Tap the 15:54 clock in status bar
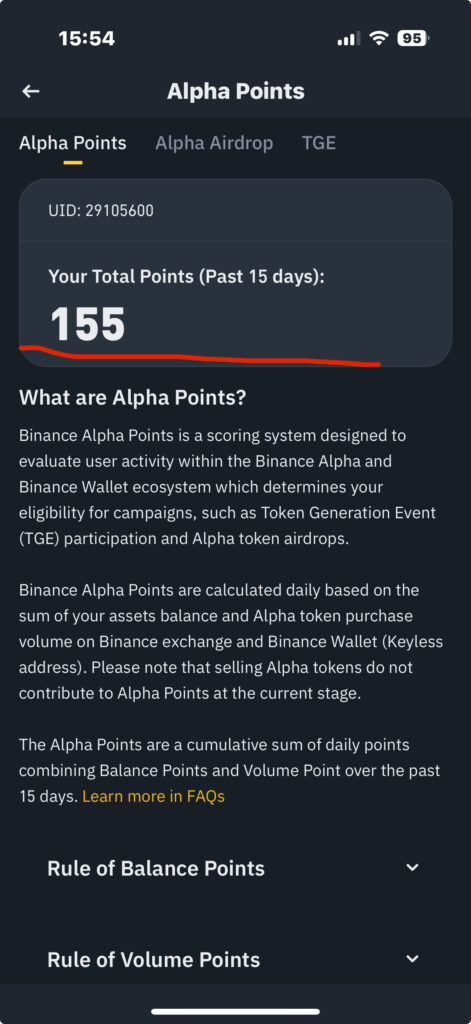471x1024 pixels. (x=87, y=39)
